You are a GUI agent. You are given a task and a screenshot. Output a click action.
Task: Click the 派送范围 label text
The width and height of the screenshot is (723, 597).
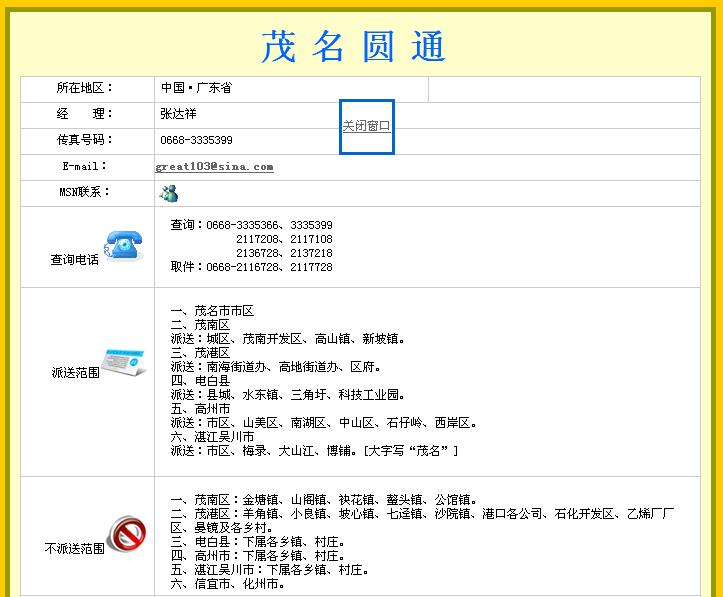click(75, 373)
